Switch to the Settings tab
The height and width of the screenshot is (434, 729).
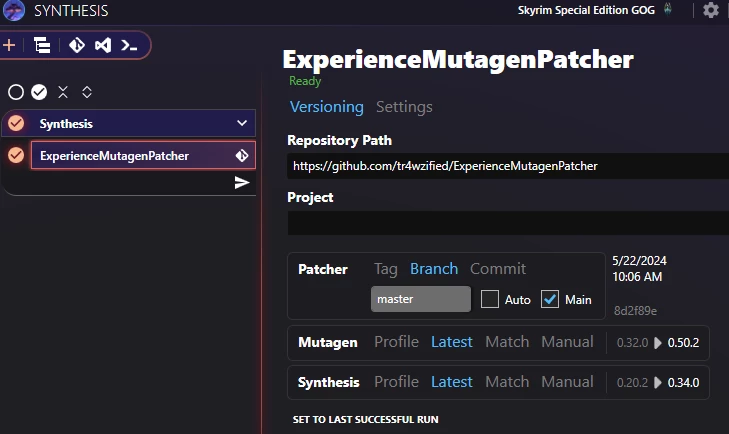pos(404,107)
